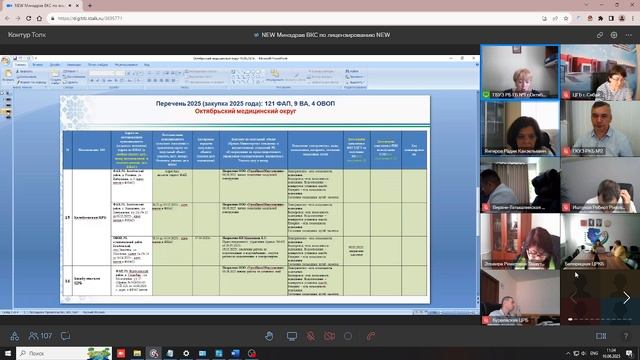Click the Перечень 2025 heading text
The height and width of the screenshot is (360, 640).
tap(245, 104)
